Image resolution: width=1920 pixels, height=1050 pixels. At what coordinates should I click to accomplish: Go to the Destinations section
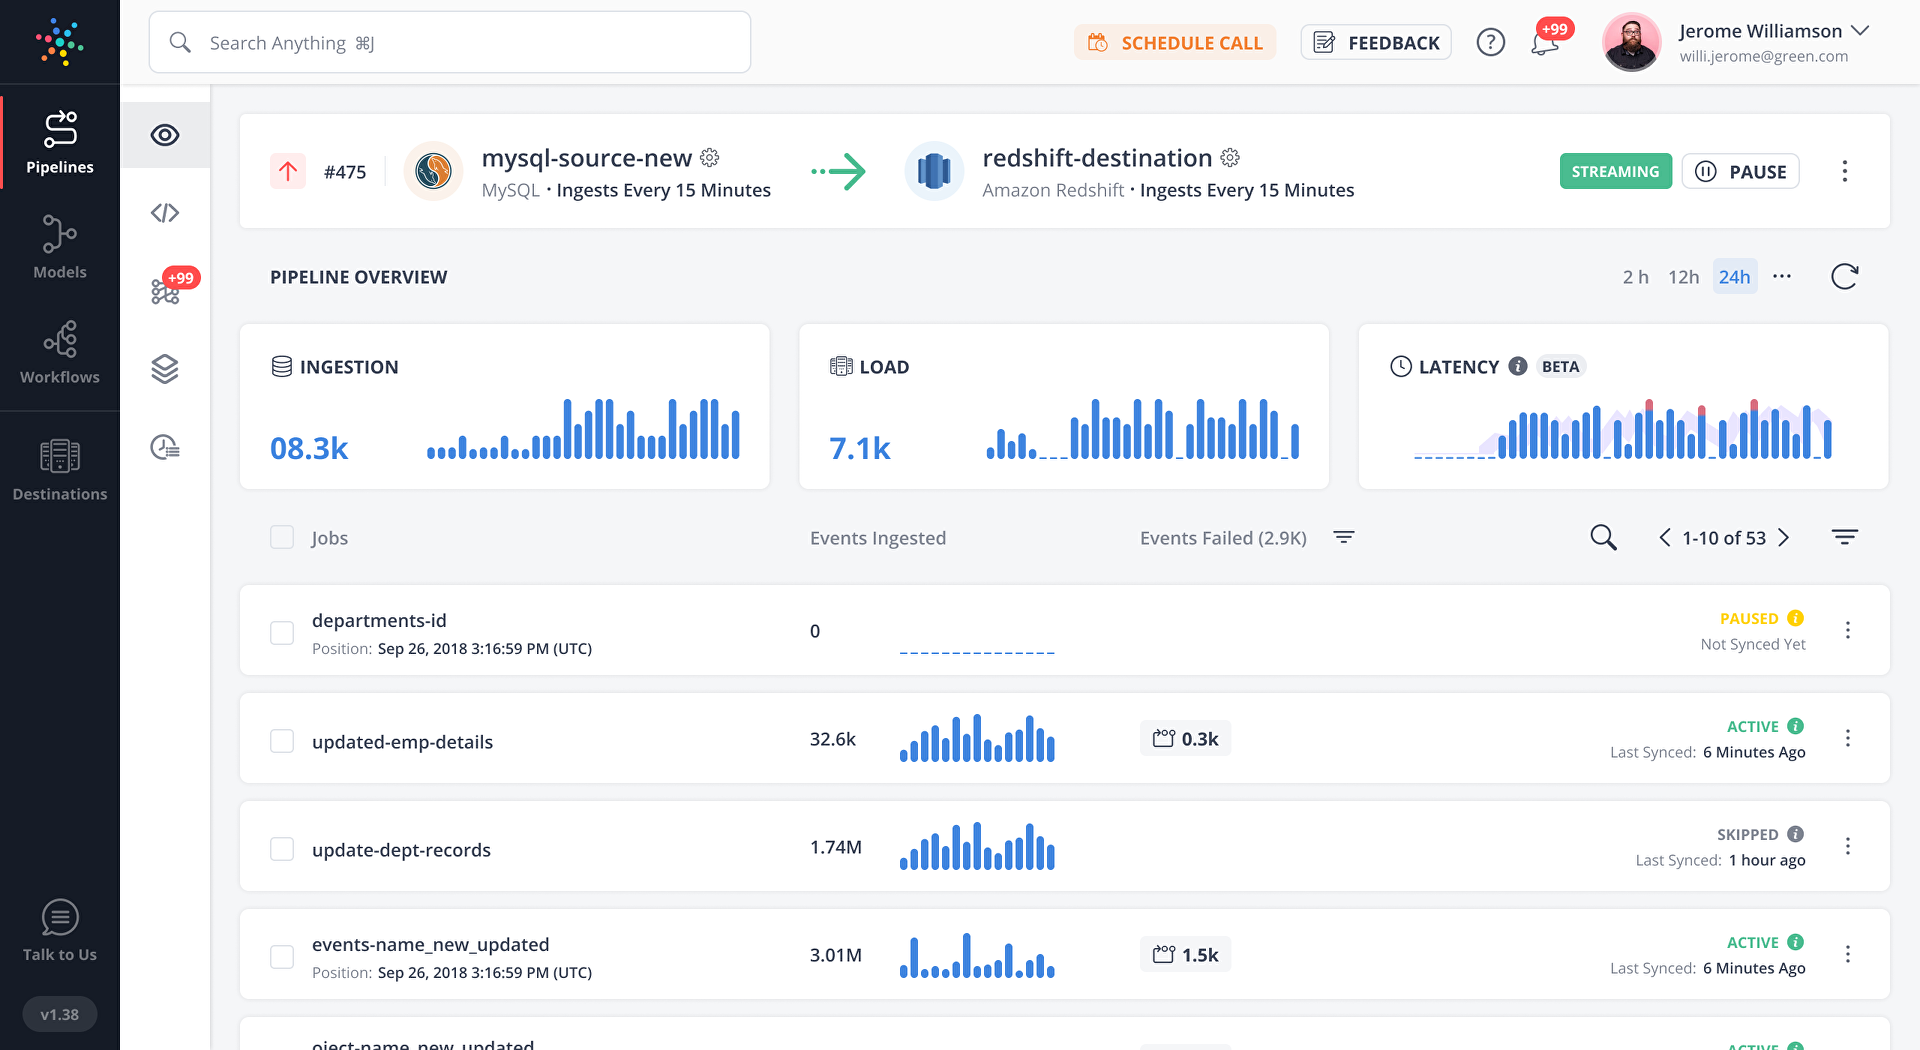pyautogui.click(x=59, y=468)
